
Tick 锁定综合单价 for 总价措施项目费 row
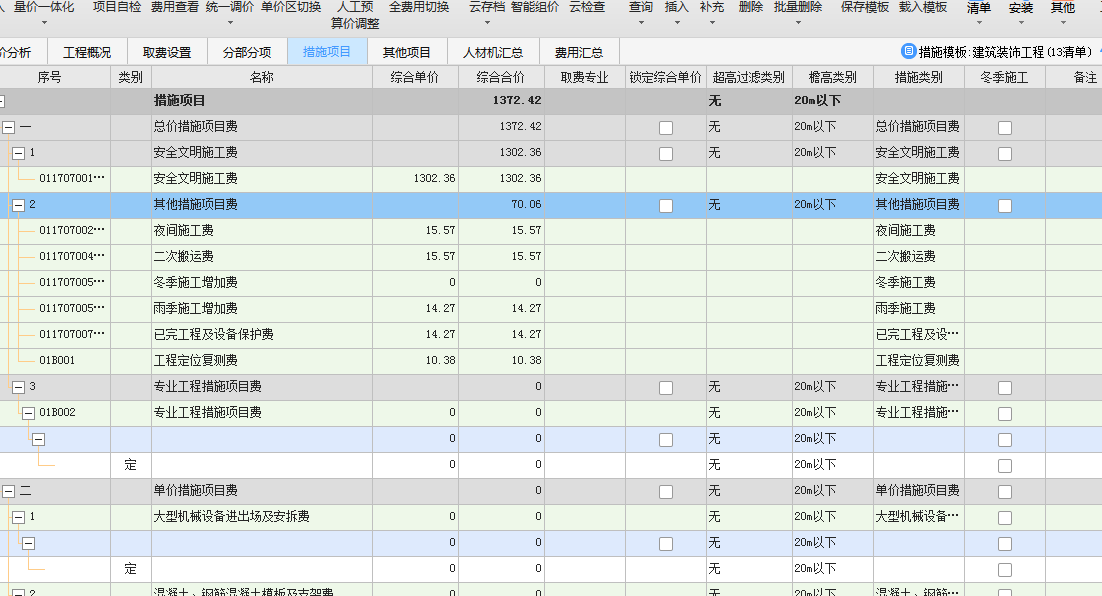(x=666, y=127)
